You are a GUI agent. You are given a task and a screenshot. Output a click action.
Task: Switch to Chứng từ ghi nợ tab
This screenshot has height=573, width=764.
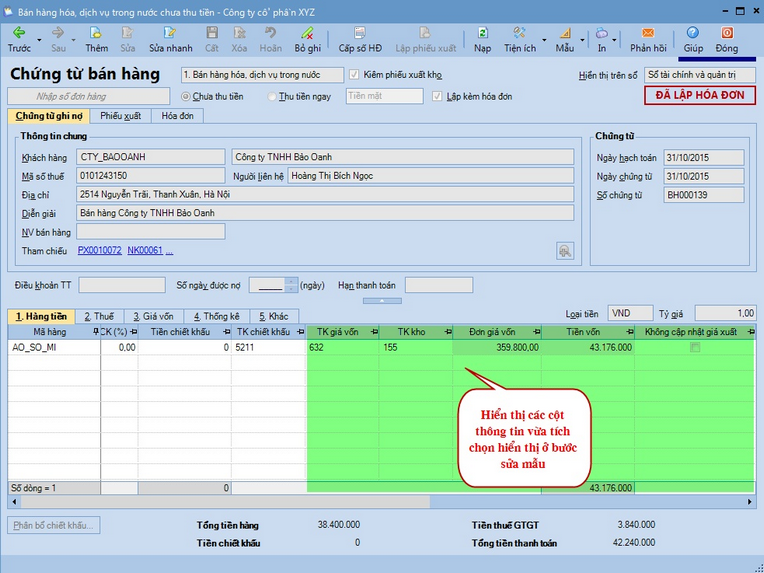pos(49,116)
